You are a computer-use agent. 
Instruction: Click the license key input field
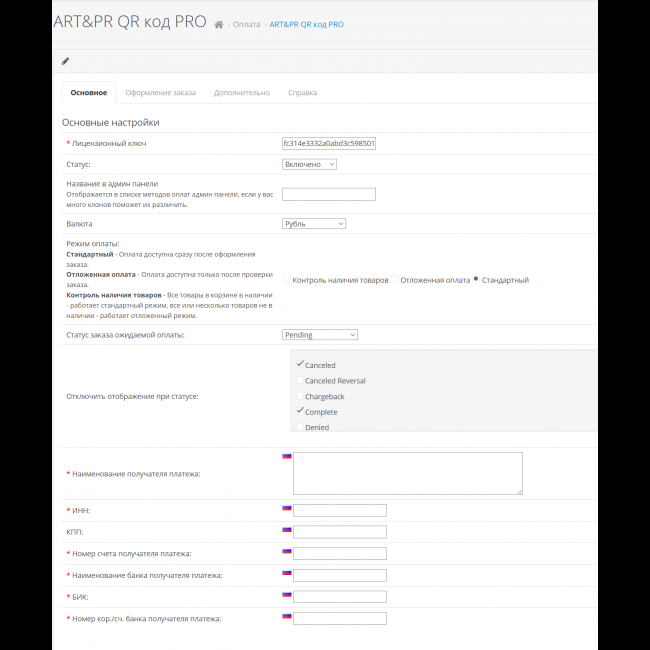pyautogui.click(x=329, y=143)
